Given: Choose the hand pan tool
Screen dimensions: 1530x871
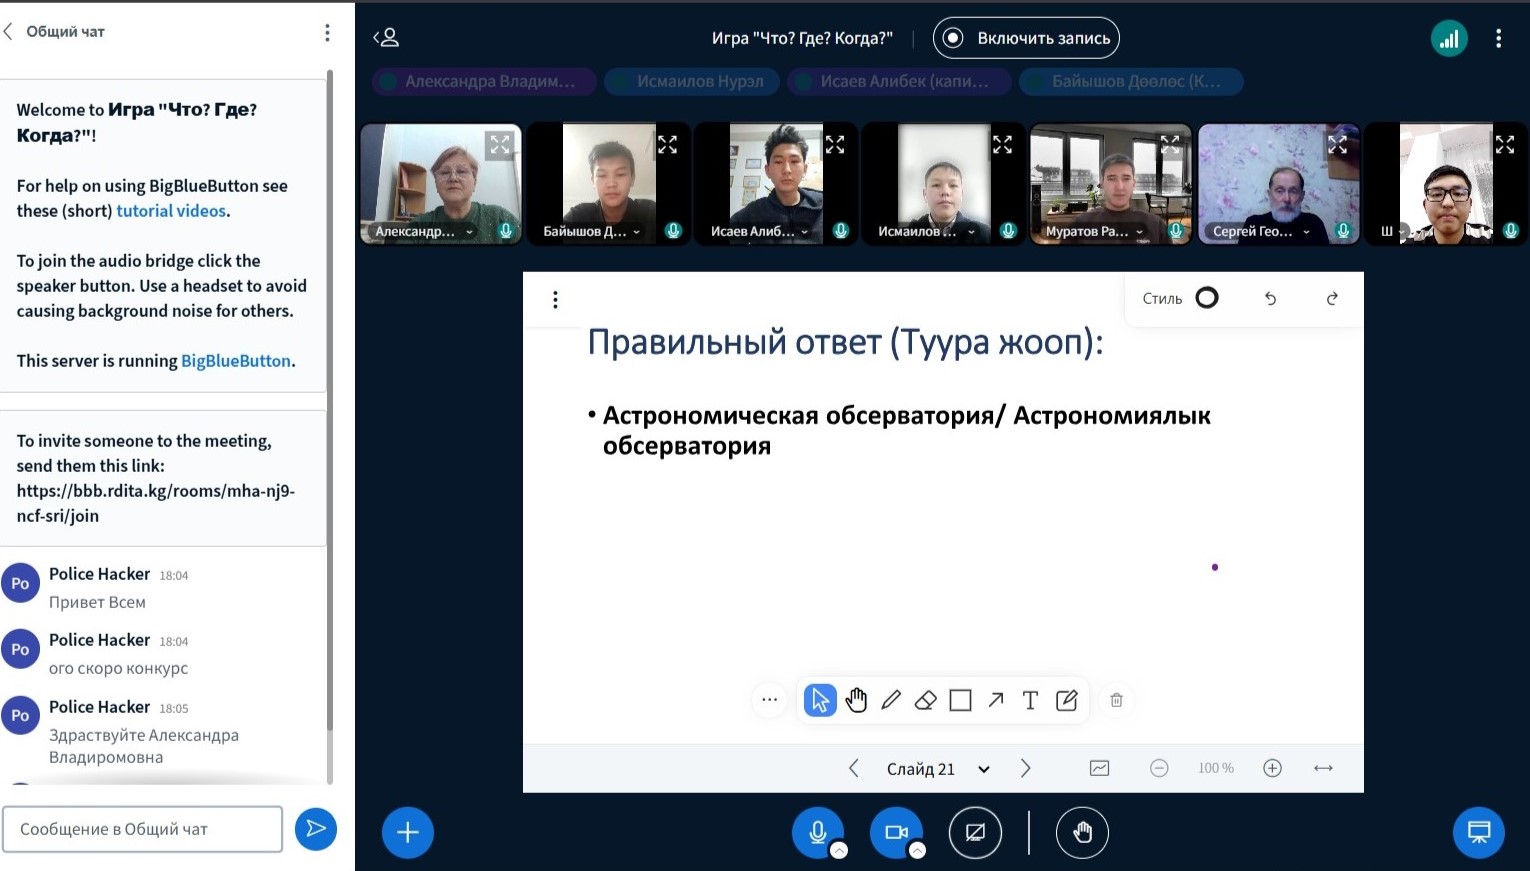Looking at the screenshot, I should click(x=856, y=700).
